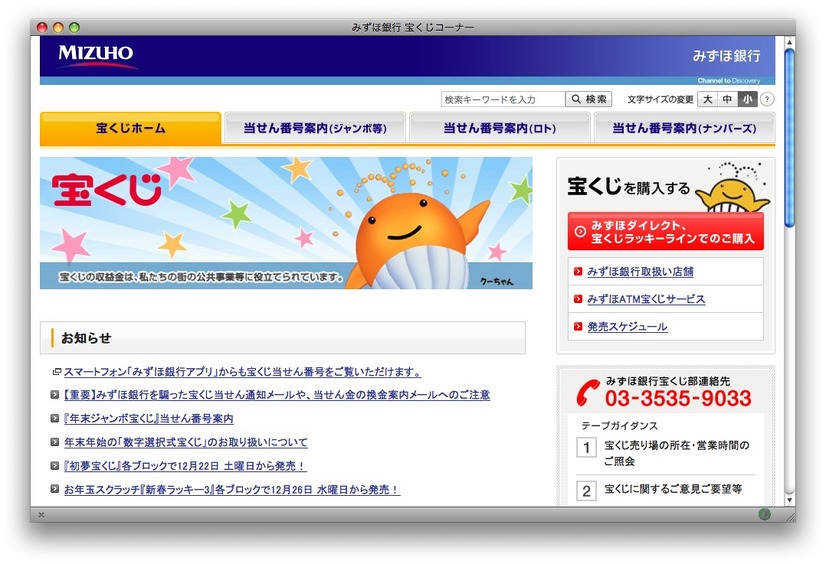Viewport: 826px width, 564px height.
Task: Open 発売スケジュール link
Action: (x=627, y=326)
